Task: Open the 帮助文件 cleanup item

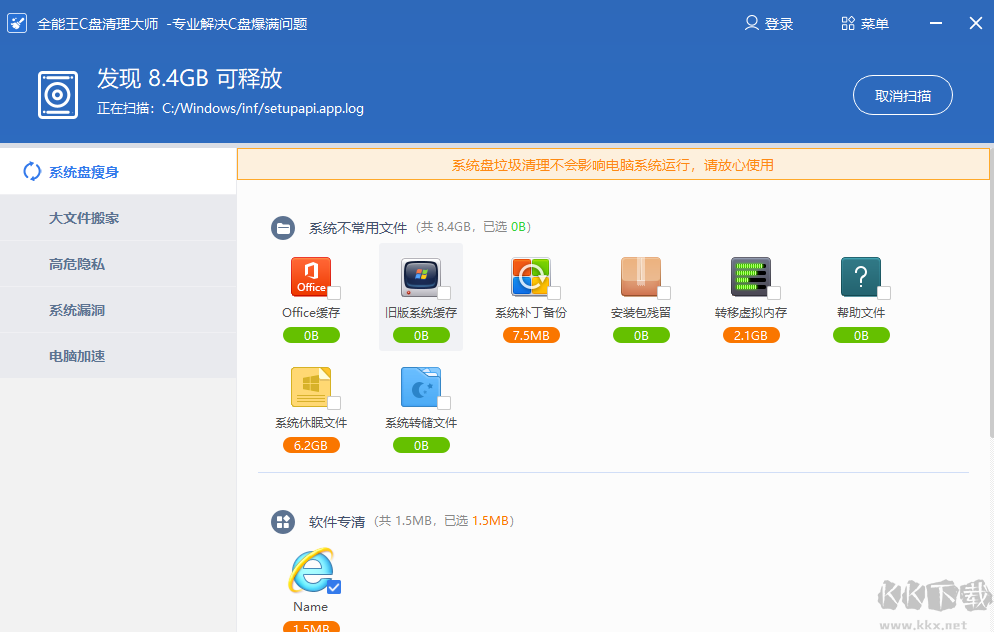Action: [x=861, y=277]
